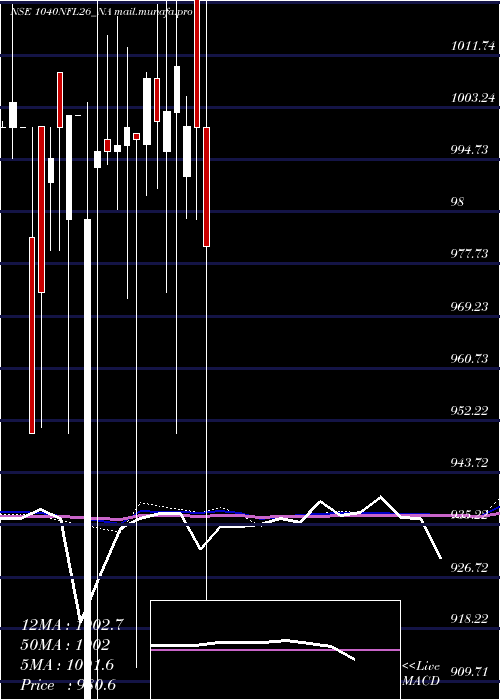Viewport: 500px width, 700px height.
Task: Click the tall red candle at the chart's left
Action: 32,335
